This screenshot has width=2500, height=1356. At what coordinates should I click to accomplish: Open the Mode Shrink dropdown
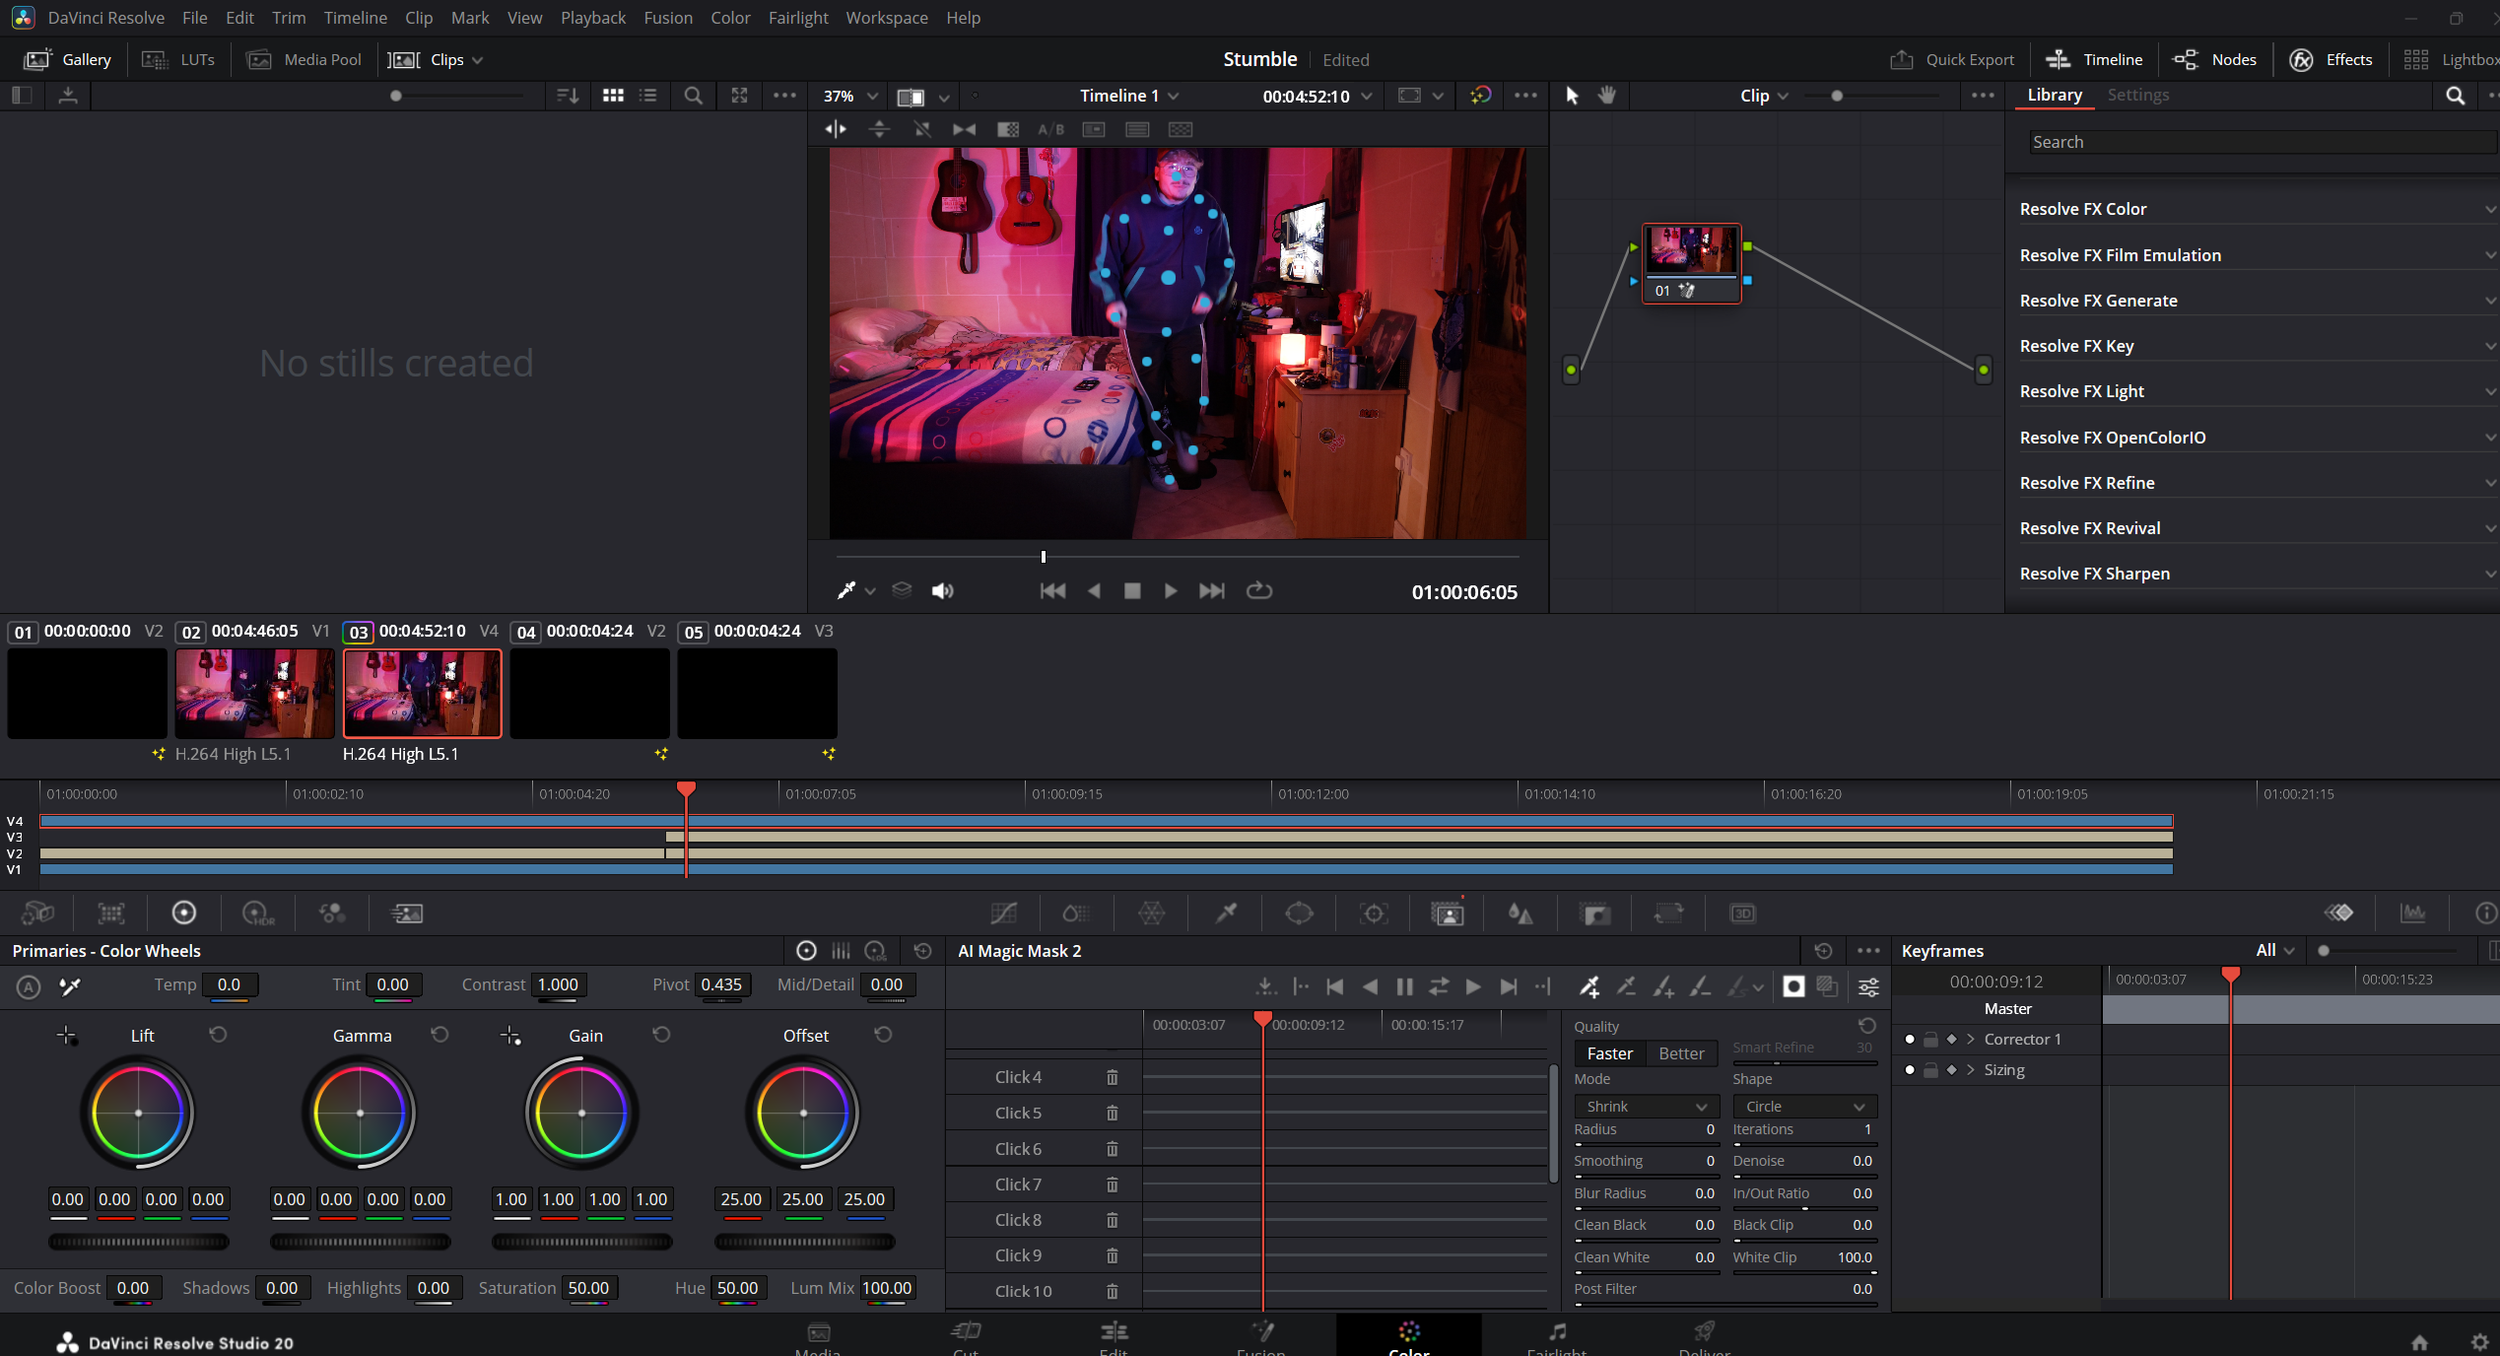pos(1645,1106)
